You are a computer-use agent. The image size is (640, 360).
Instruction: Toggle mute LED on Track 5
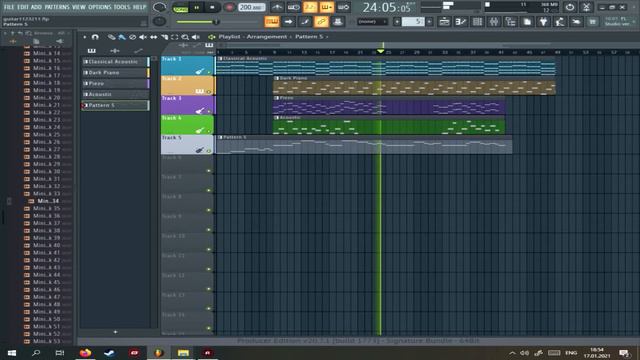pyautogui.click(x=209, y=151)
